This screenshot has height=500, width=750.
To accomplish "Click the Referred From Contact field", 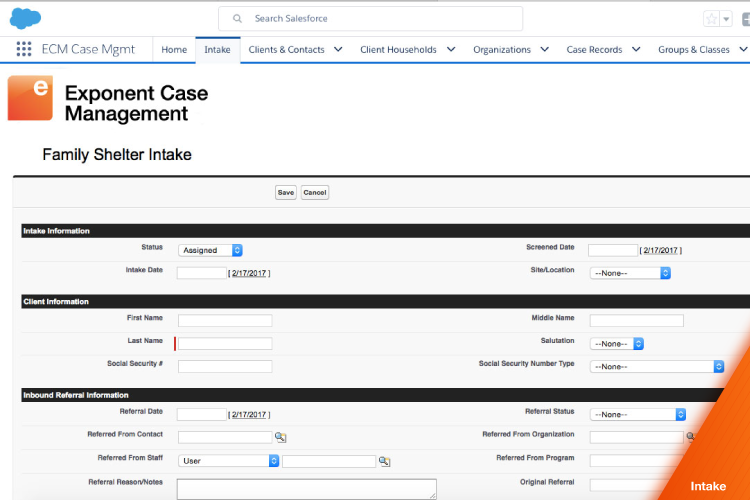I will 225,437.
